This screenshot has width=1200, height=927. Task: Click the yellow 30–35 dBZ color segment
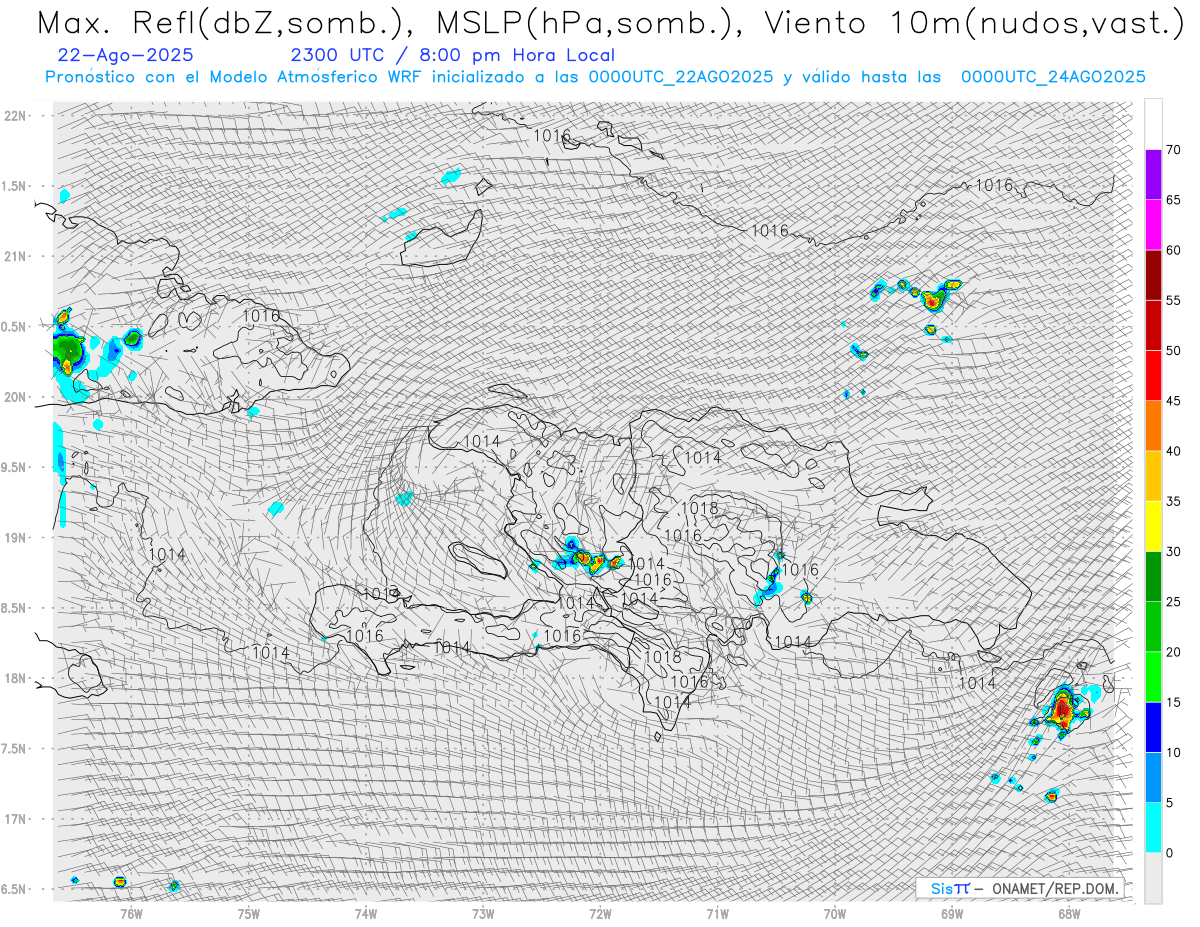coord(1153,526)
